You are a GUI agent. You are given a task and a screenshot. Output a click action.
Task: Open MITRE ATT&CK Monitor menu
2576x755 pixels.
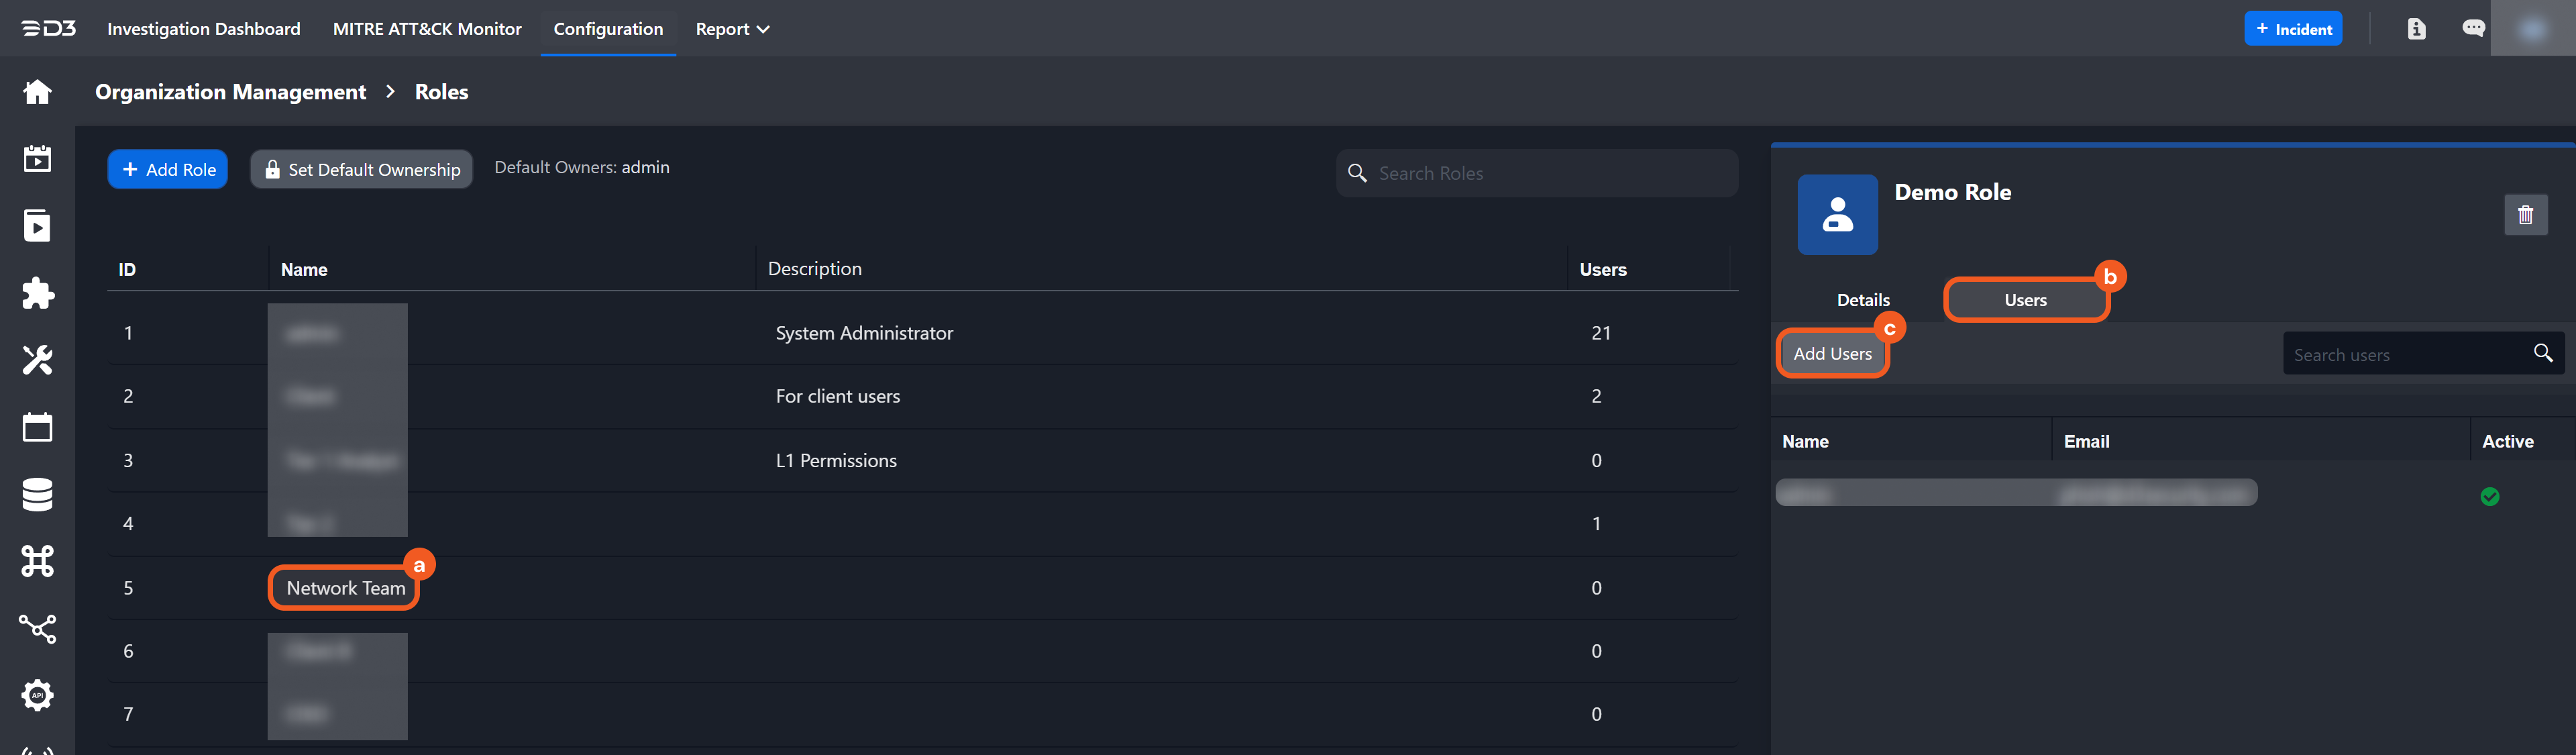(427, 29)
